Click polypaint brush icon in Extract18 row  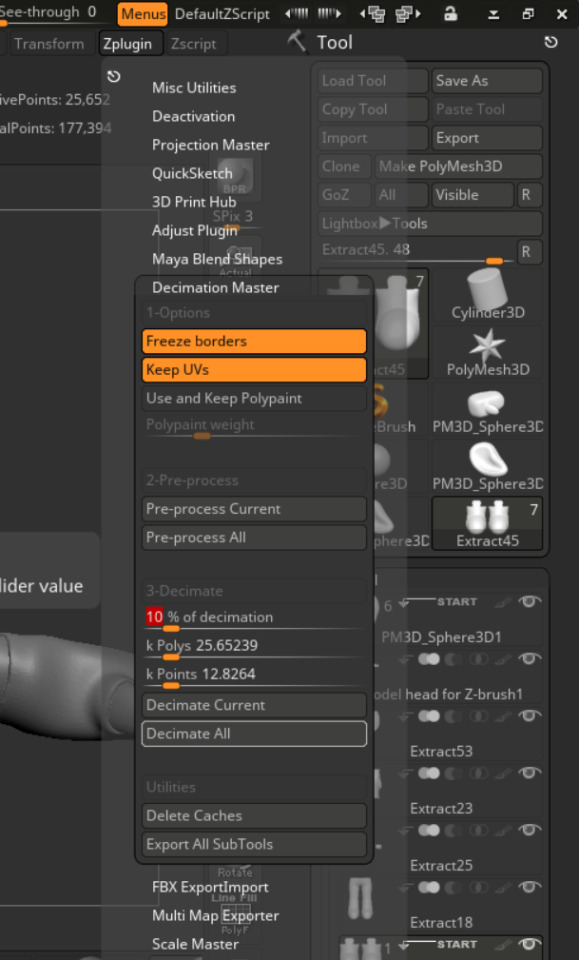pos(502,887)
